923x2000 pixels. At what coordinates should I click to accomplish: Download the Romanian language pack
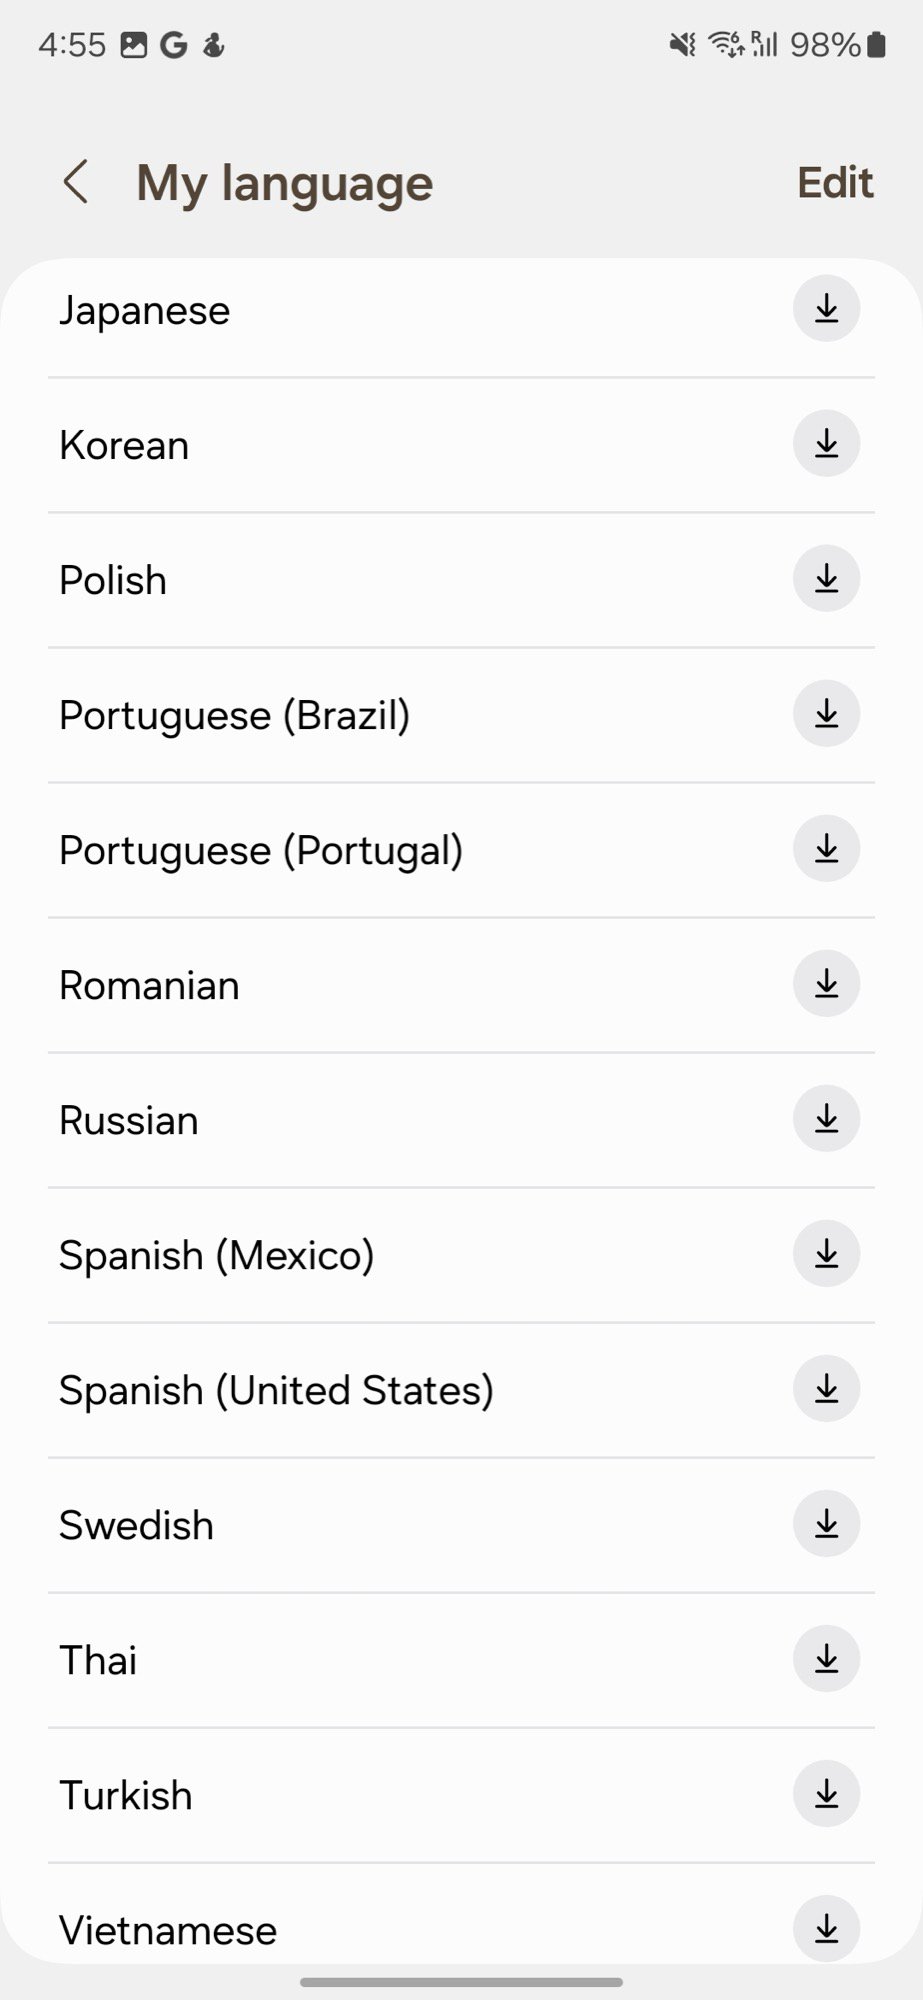(826, 984)
